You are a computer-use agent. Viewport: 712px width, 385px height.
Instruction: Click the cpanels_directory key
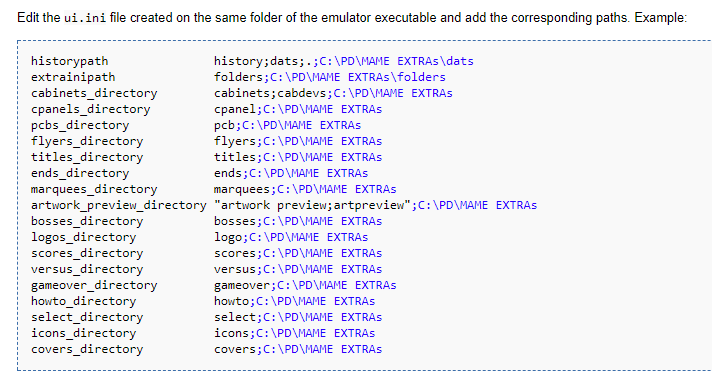click(90, 109)
